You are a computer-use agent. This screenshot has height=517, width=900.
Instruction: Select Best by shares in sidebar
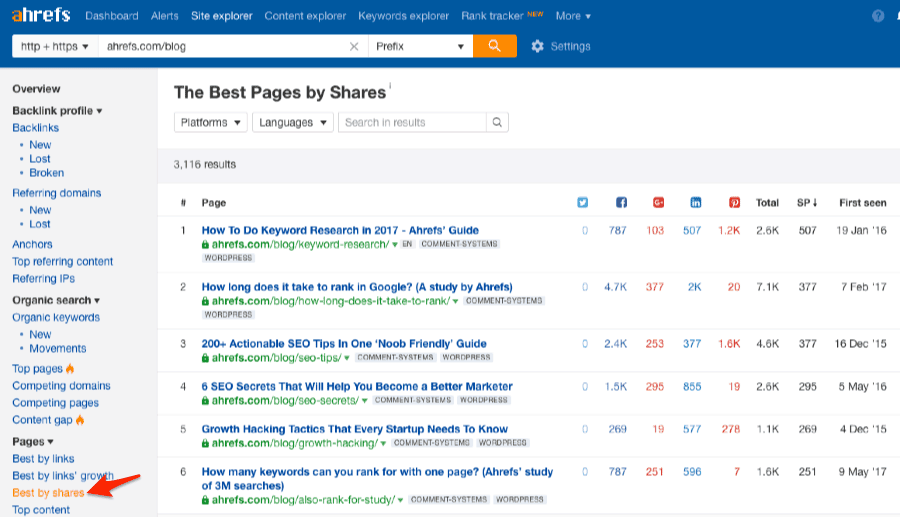coord(48,493)
